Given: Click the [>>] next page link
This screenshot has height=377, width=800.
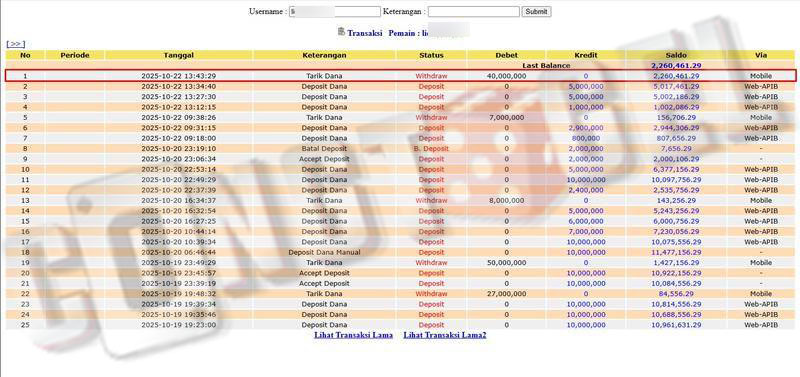Looking at the screenshot, I should click(15, 44).
